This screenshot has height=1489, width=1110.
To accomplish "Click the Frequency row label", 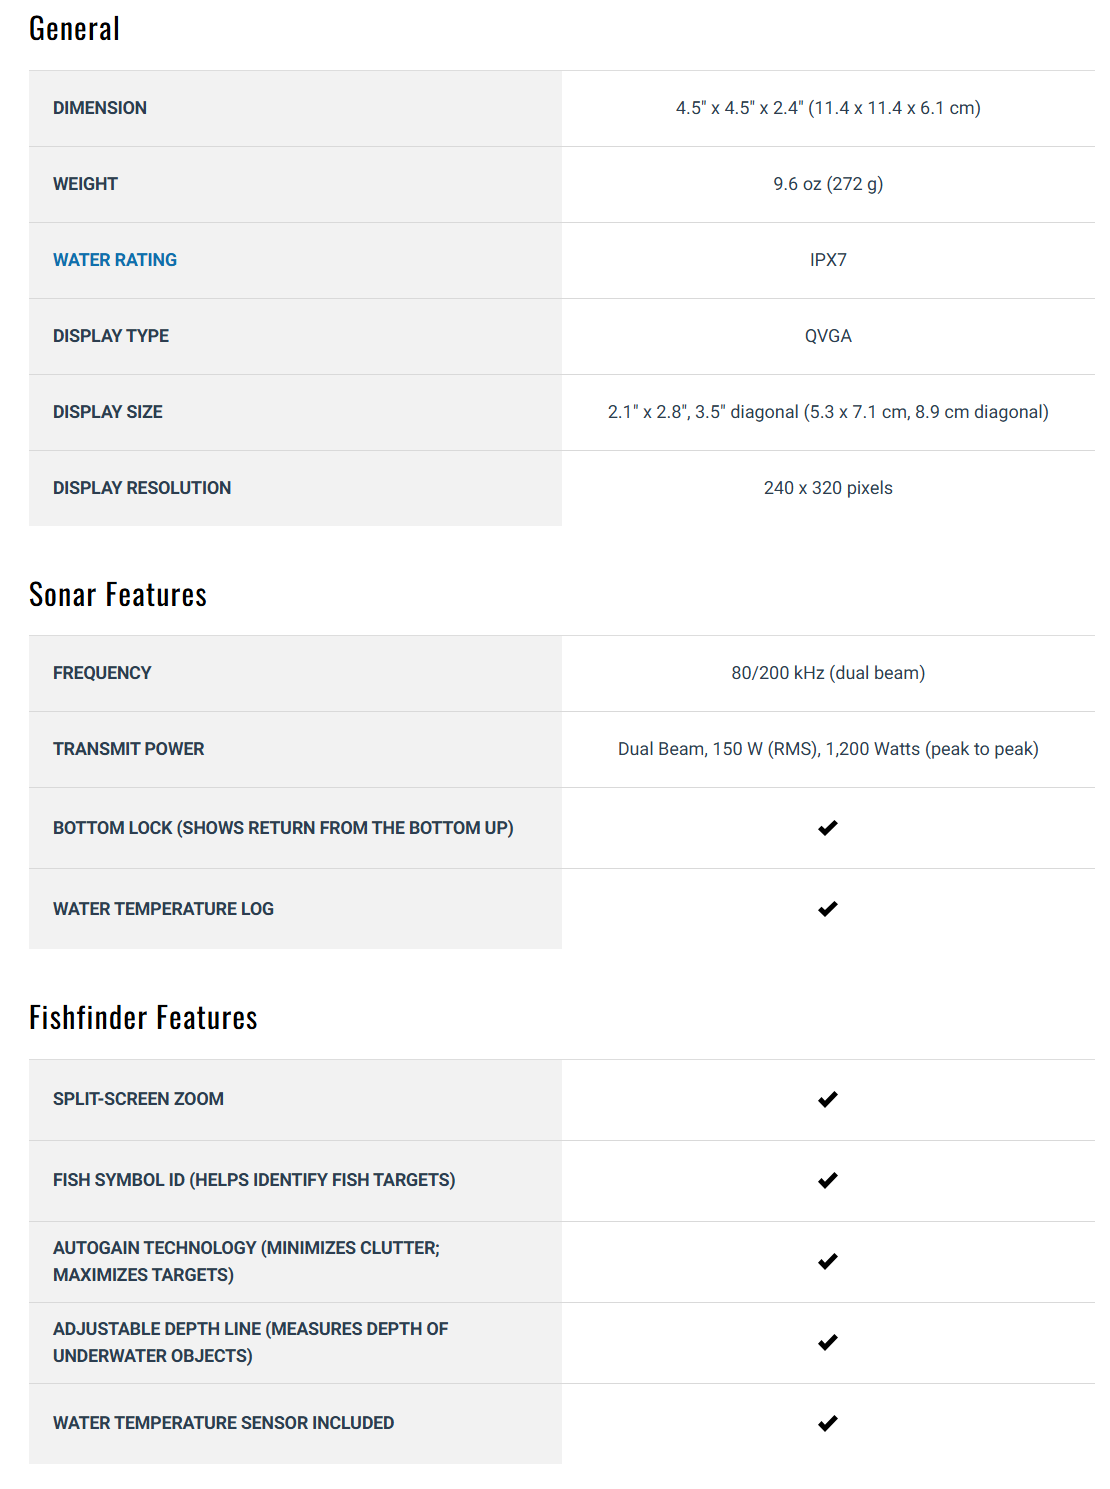I will point(102,673).
